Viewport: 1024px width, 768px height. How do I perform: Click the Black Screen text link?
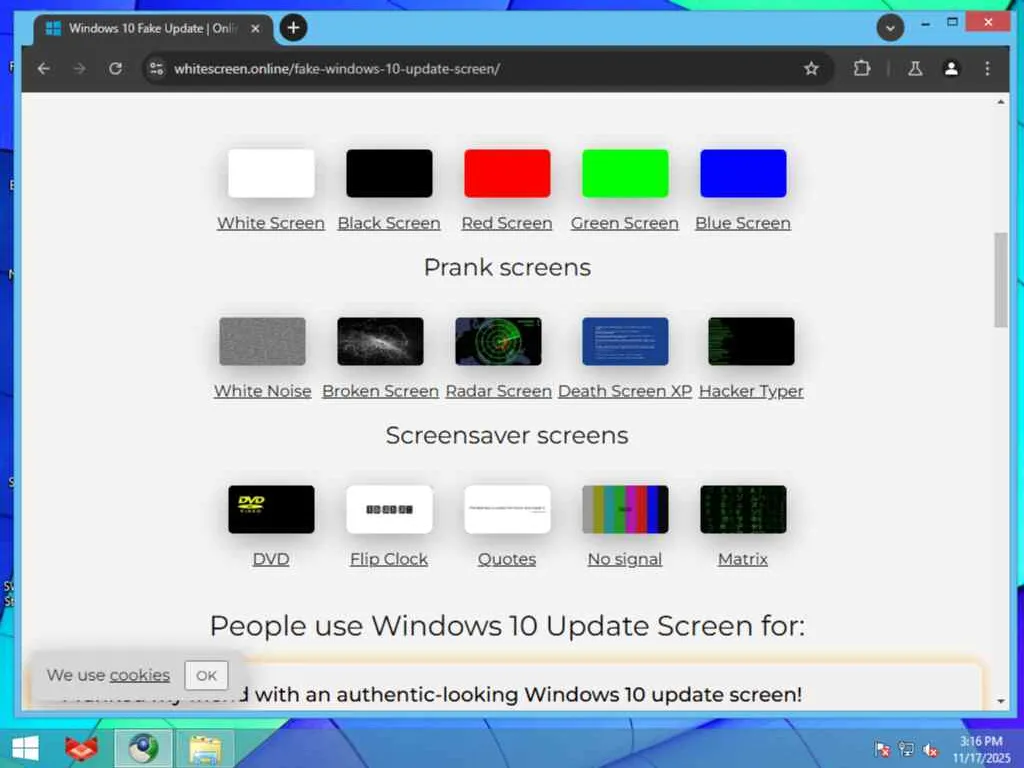tap(389, 223)
